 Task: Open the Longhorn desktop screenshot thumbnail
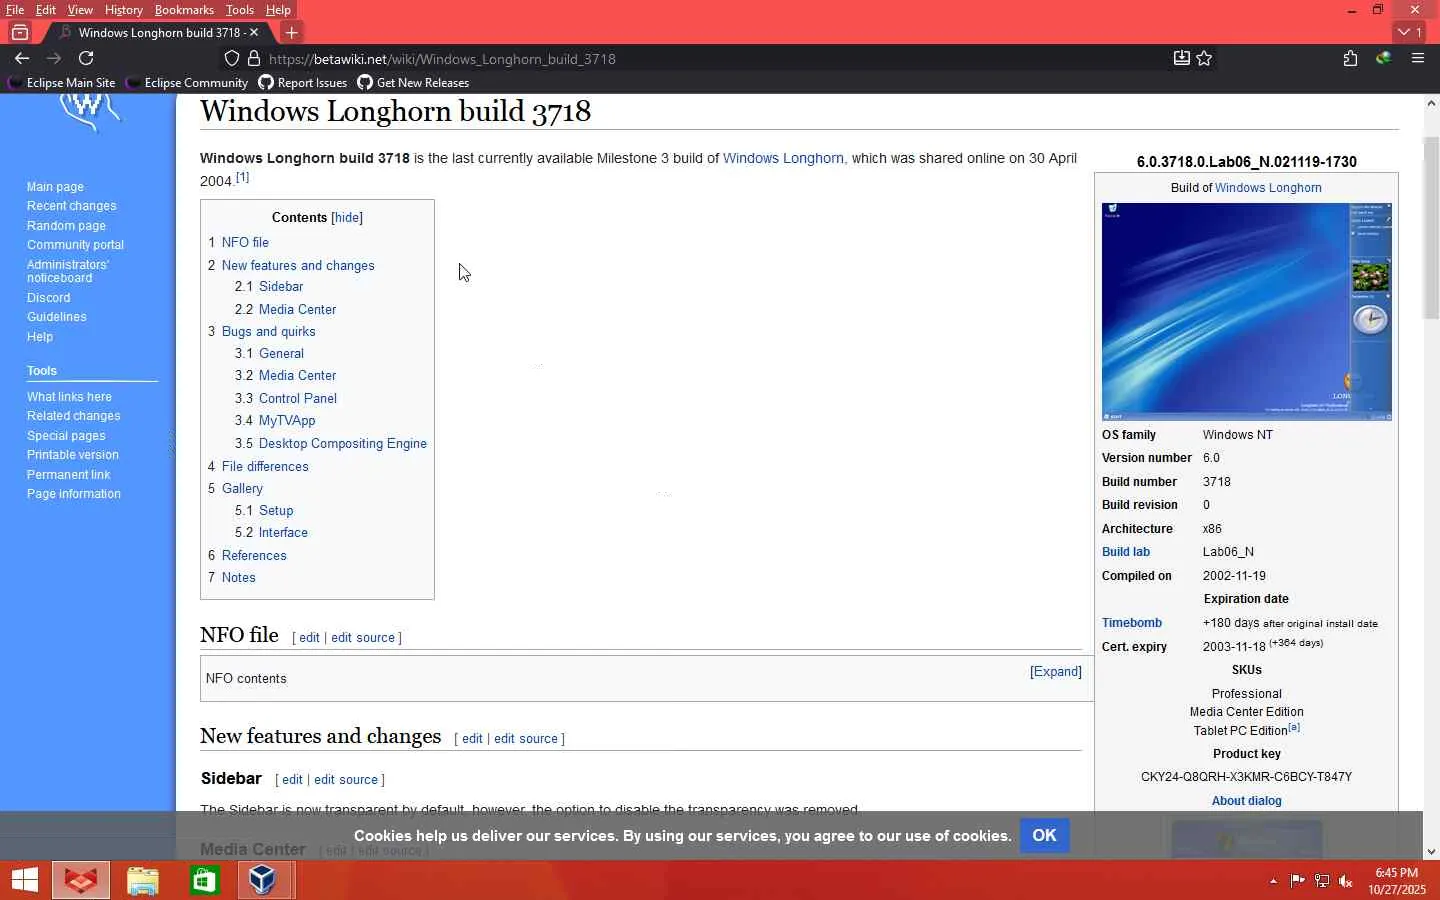[x=1246, y=312]
